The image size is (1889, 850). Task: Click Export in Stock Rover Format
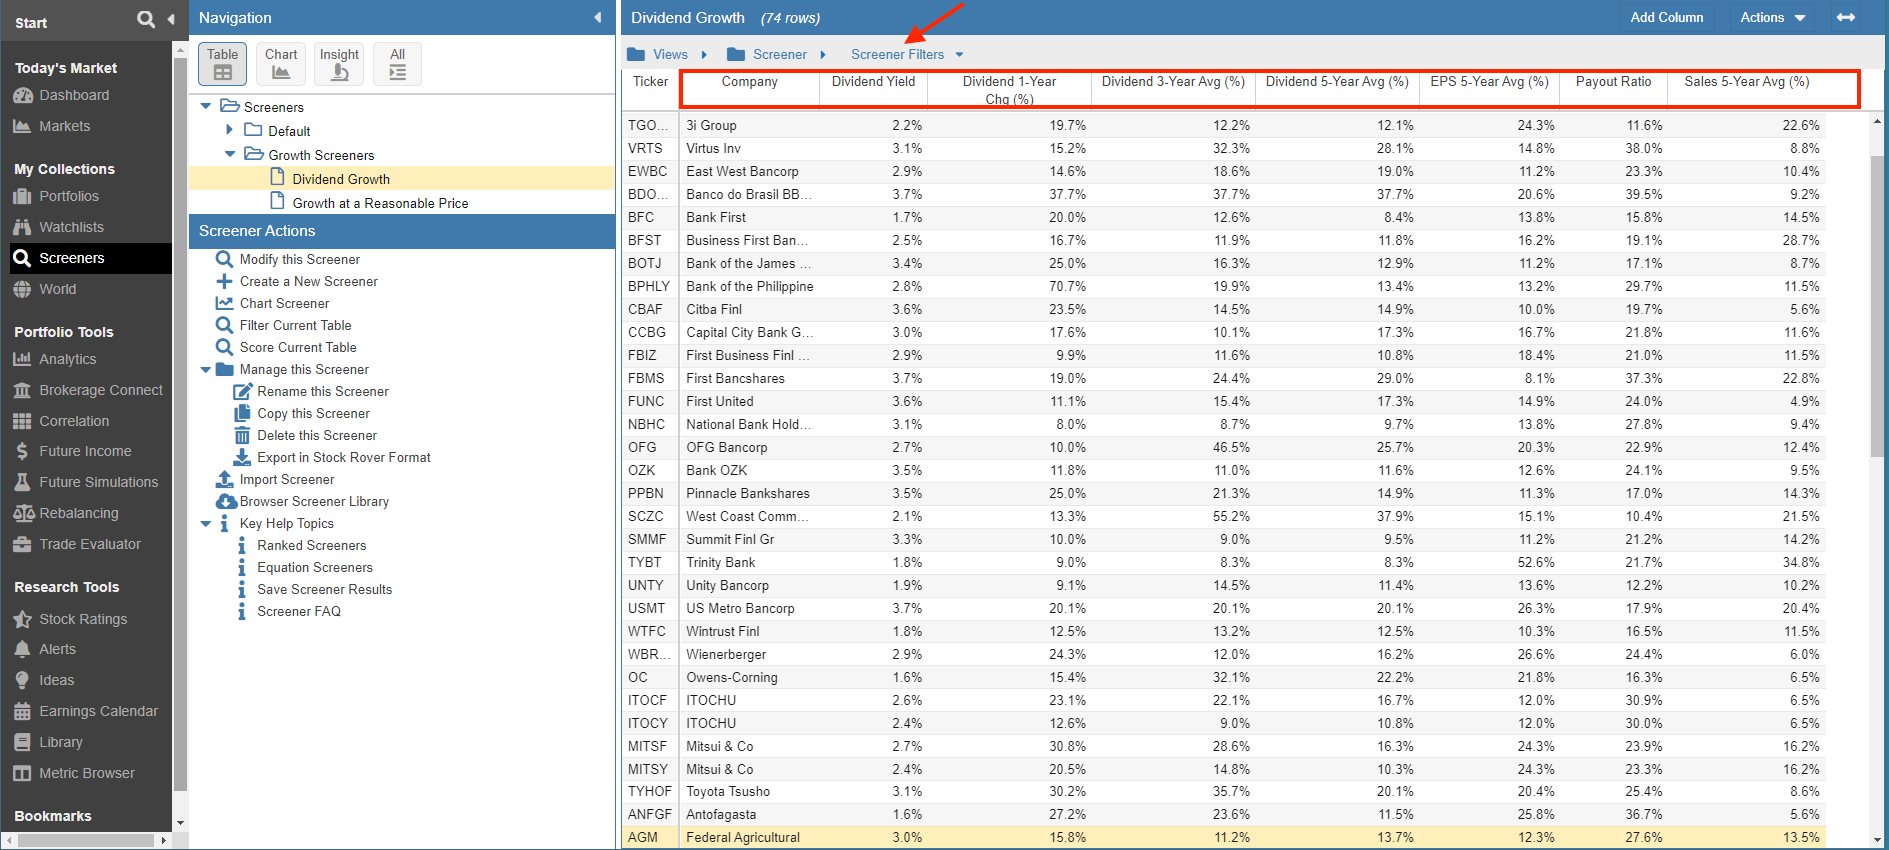coord(343,457)
